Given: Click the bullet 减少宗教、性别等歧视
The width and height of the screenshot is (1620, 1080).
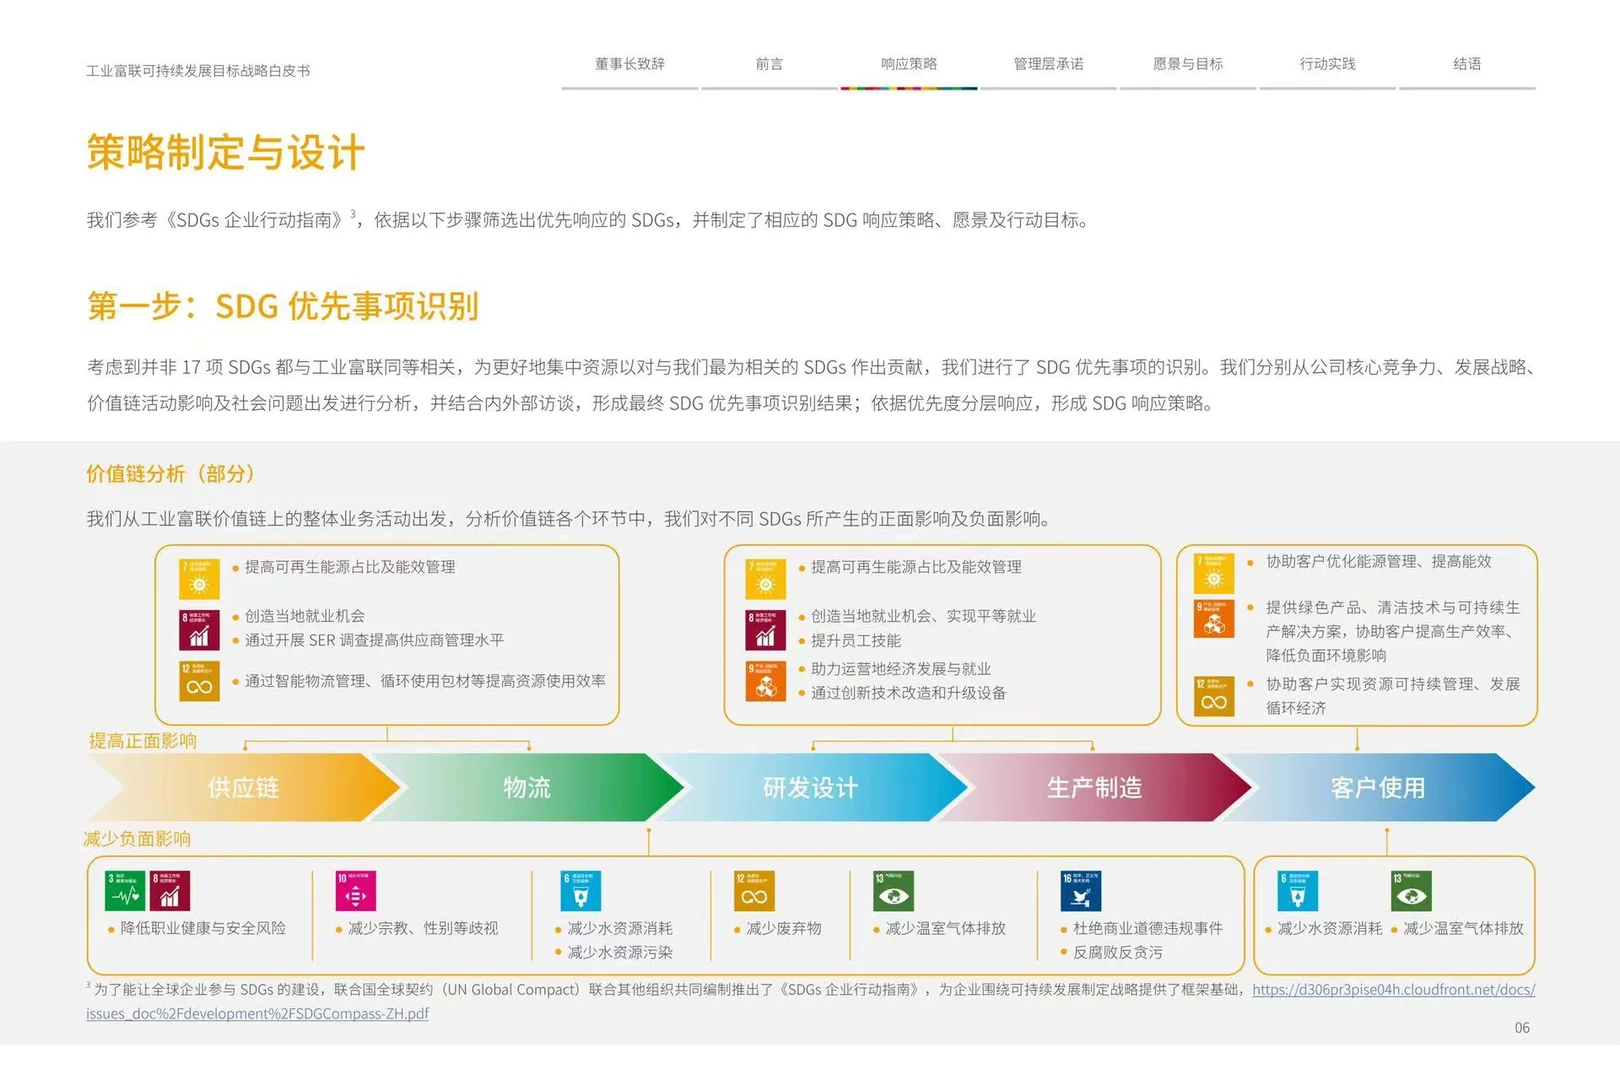Looking at the screenshot, I should 417,929.
